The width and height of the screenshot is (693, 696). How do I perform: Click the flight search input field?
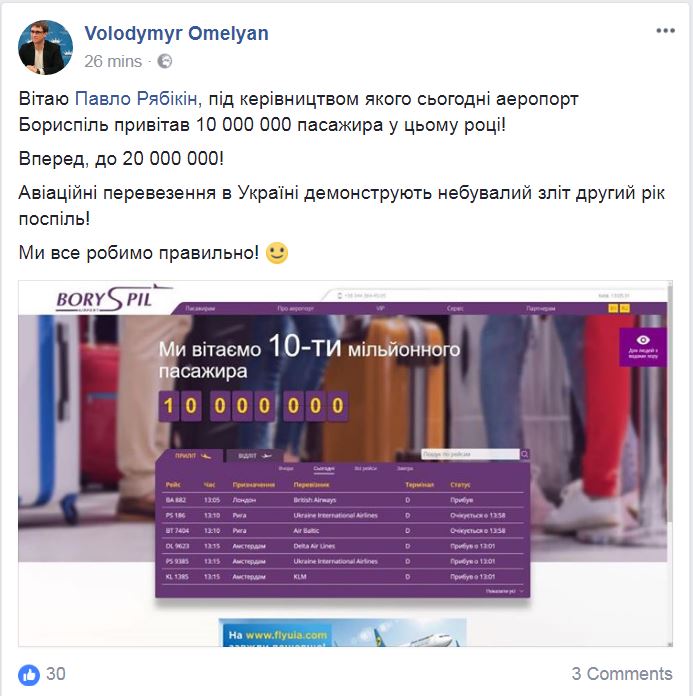[x=470, y=454]
